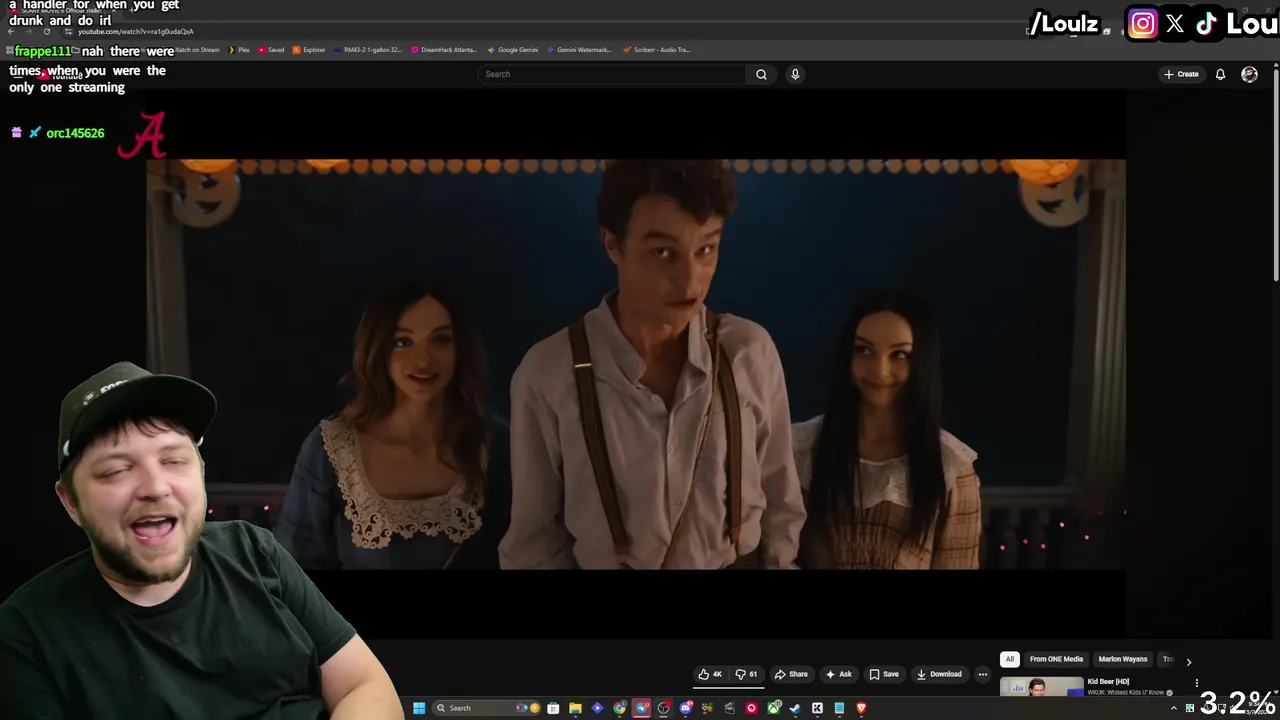The height and width of the screenshot is (720, 1280).
Task: Download the video
Action: tap(939, 674)
